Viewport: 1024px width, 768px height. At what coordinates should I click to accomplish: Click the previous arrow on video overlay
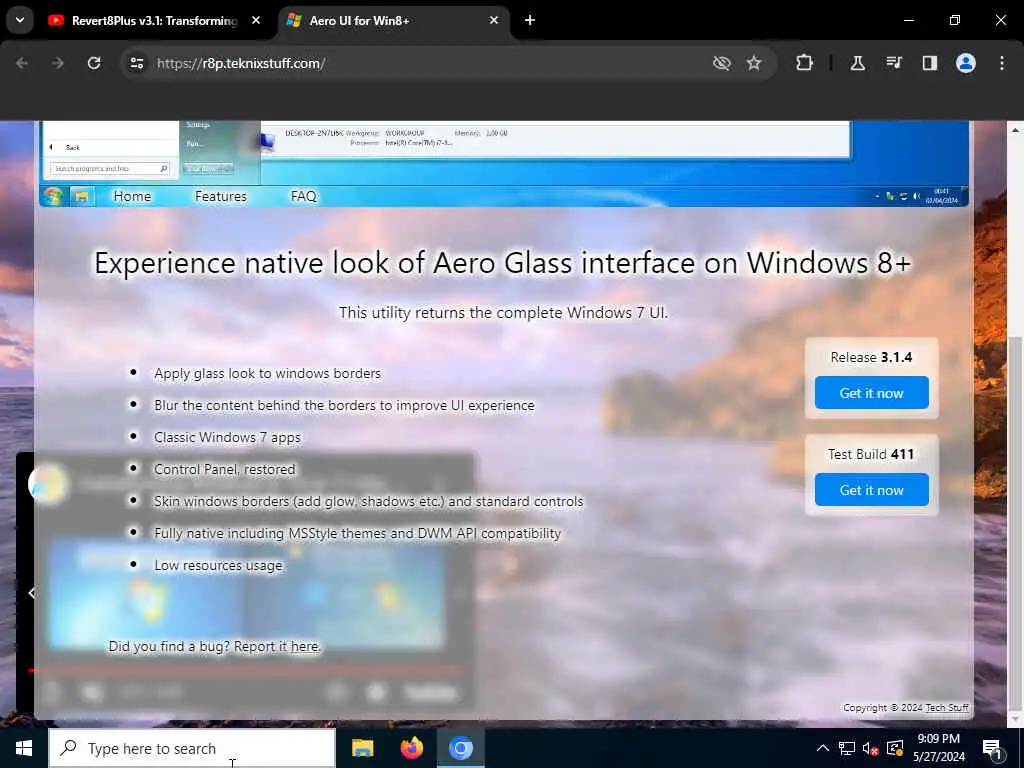(31, 593)
